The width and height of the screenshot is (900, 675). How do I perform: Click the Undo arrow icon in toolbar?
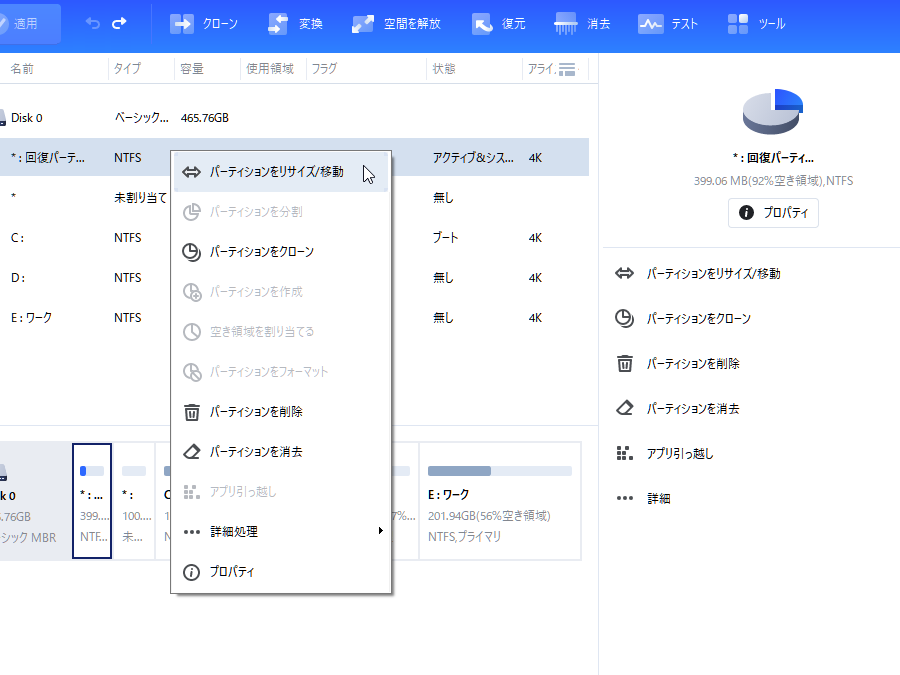click(93, 23)
